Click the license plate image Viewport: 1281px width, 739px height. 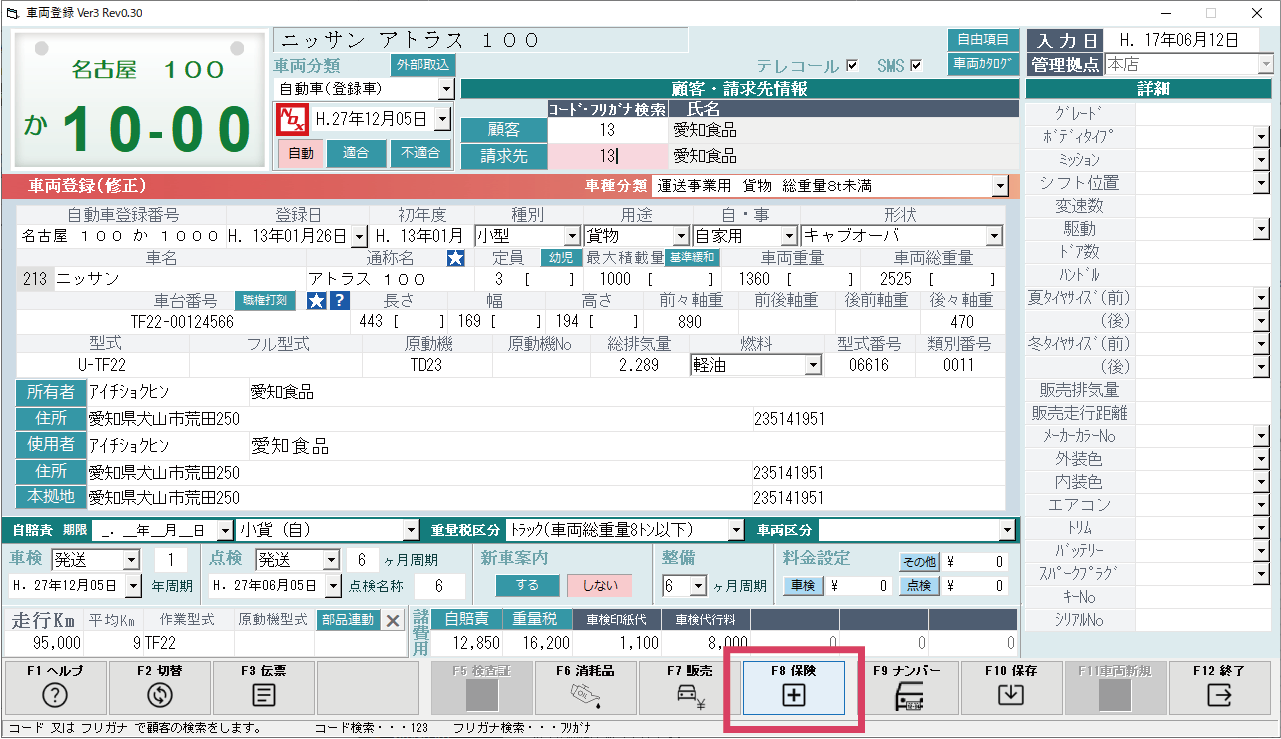tap(139, 102)
